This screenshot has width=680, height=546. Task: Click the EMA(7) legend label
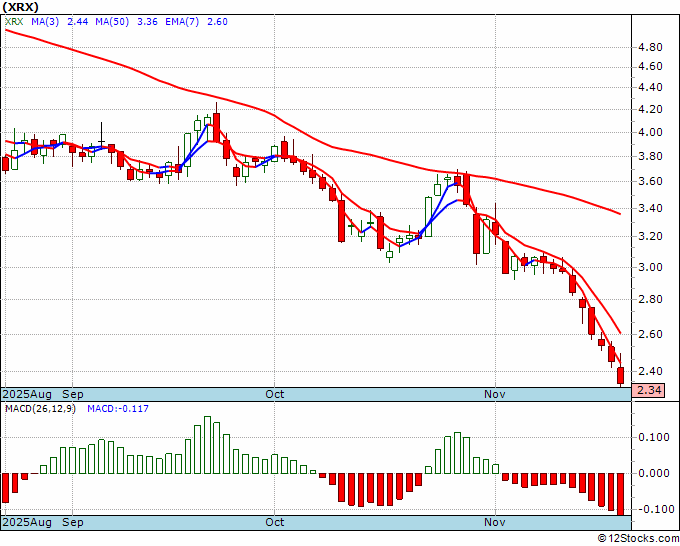(x=182, y=22)
